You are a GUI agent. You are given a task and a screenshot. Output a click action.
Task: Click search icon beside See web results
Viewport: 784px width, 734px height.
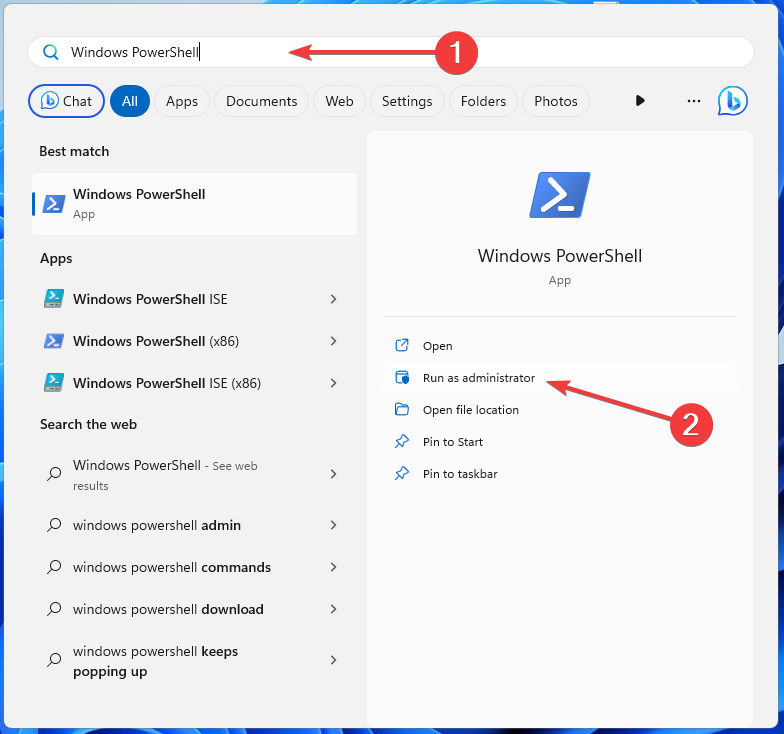tap(54, 474)
